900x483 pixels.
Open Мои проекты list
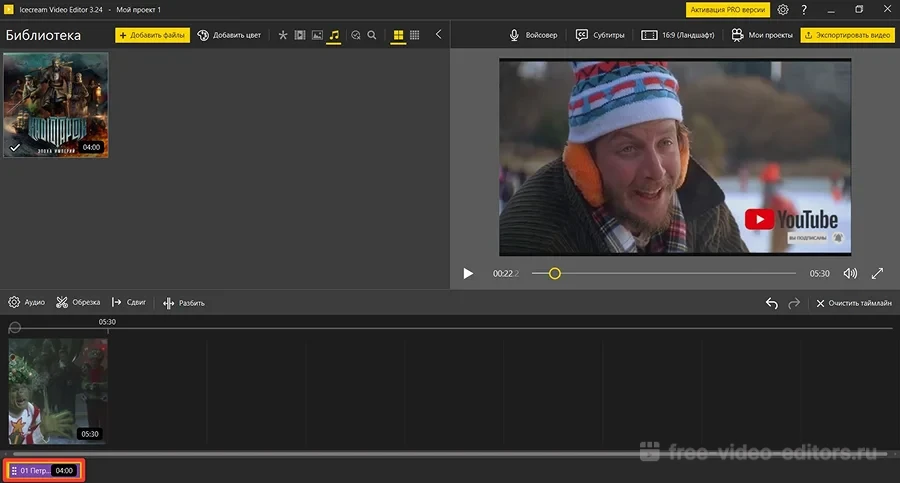pos(762,35)
